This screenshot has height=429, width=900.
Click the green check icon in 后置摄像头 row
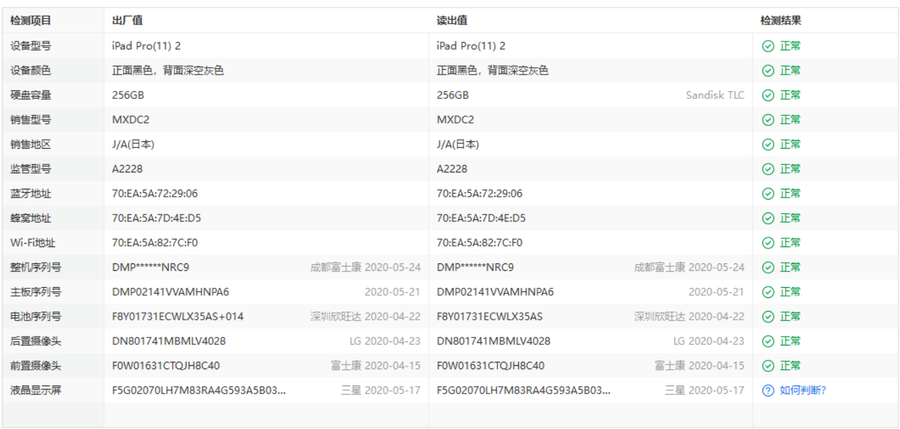768,341
